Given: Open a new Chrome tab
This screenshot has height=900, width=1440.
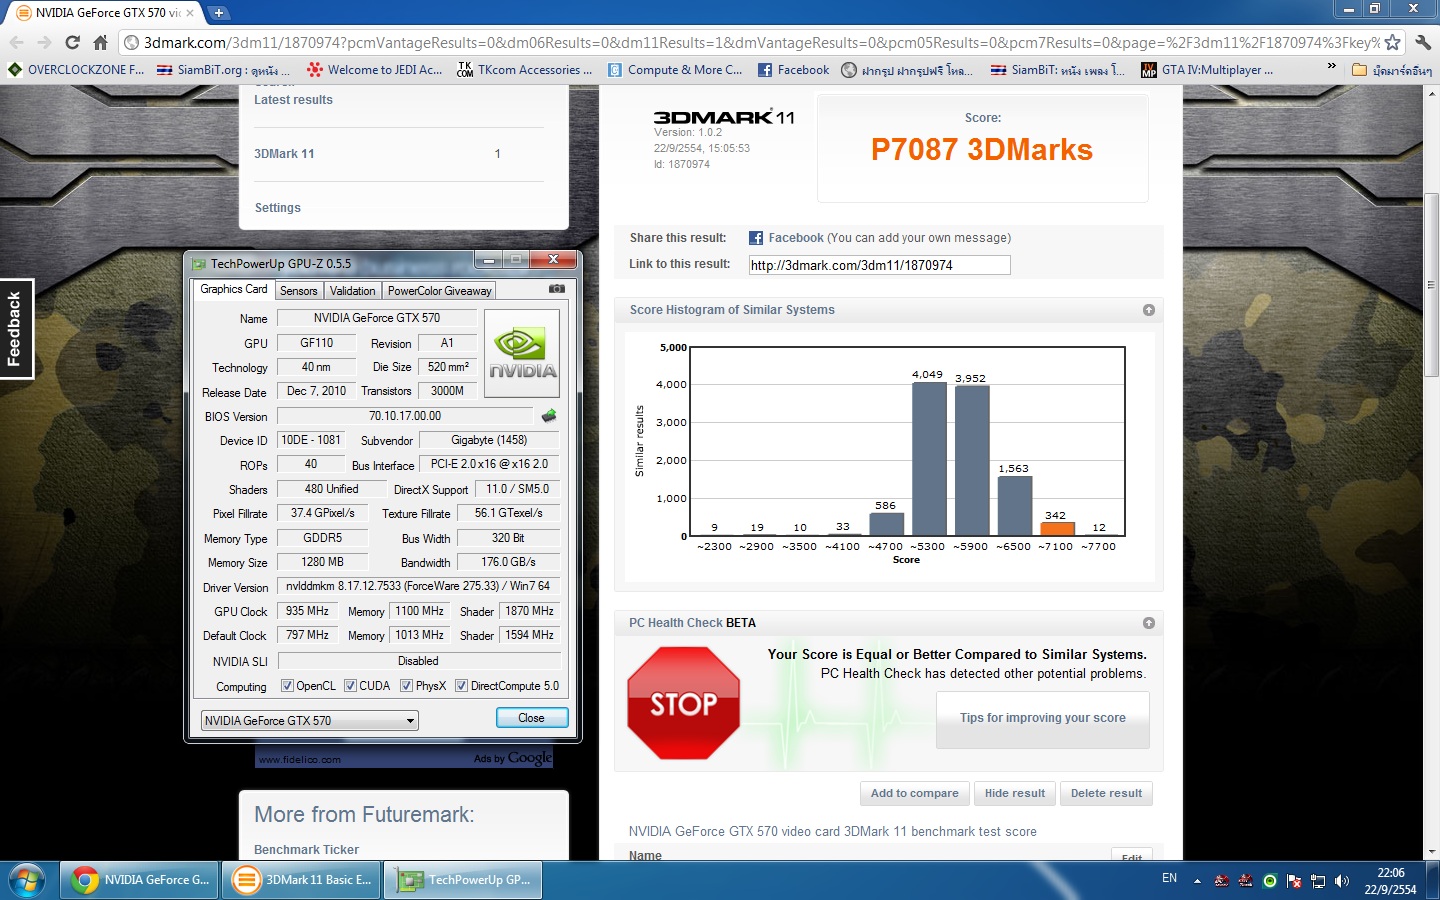Looking at the screenshot, I should [218, 13].
